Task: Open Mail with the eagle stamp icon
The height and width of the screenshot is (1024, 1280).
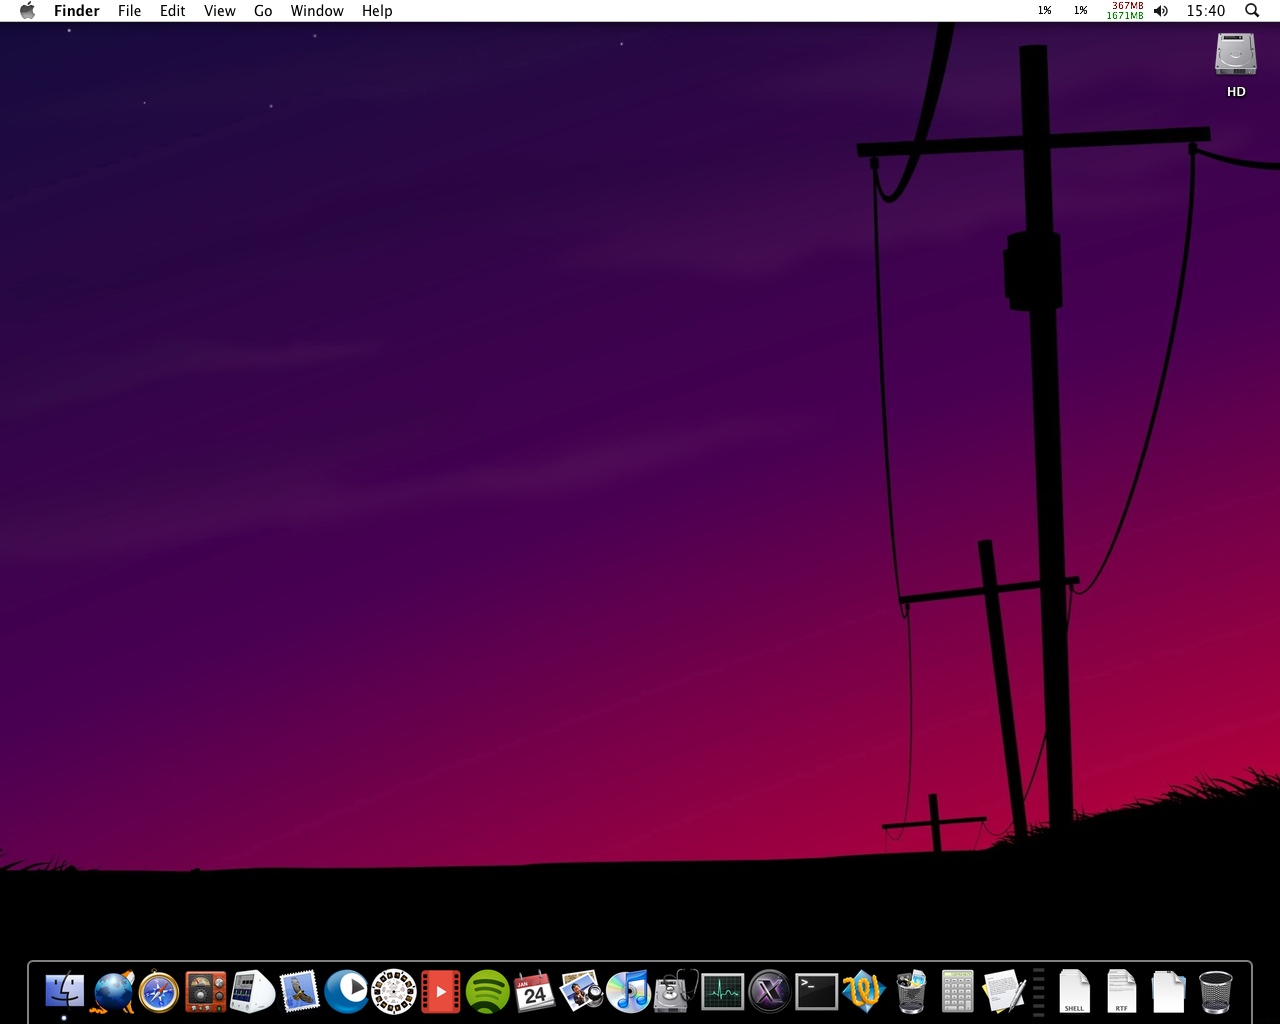Action: pyautogui.click(x=299, y=992)
